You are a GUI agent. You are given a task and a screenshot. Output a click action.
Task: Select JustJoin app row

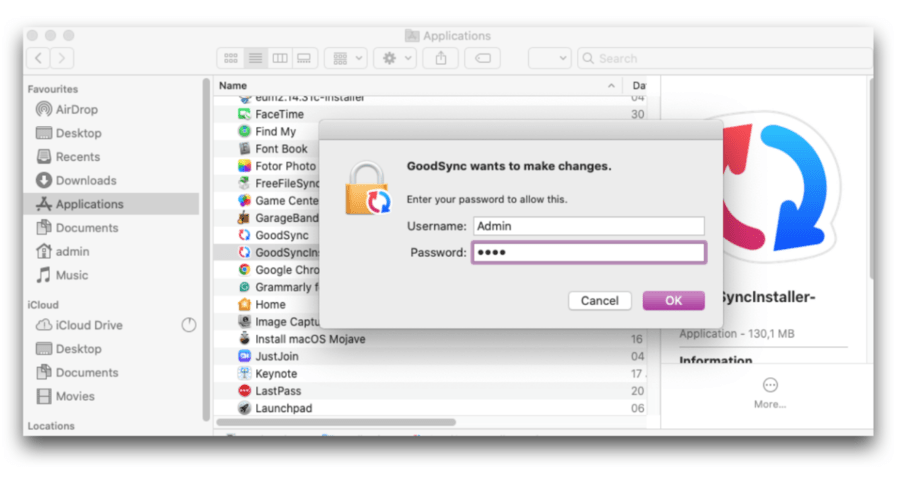coord(429,356)
